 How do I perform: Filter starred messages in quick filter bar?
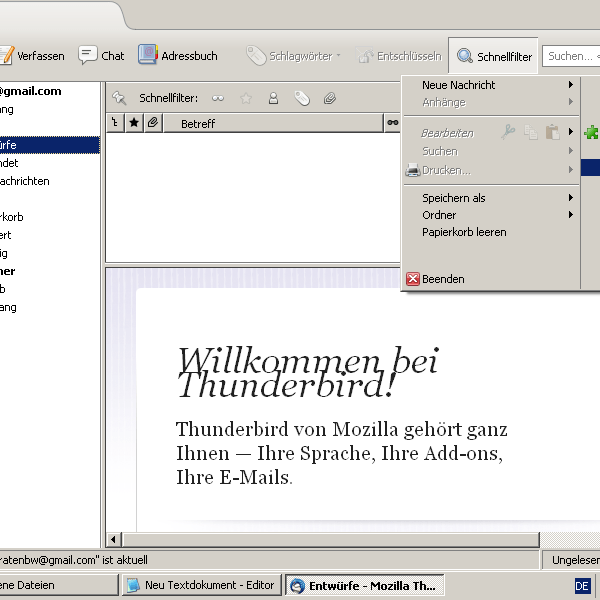click(x=246, y=99)
